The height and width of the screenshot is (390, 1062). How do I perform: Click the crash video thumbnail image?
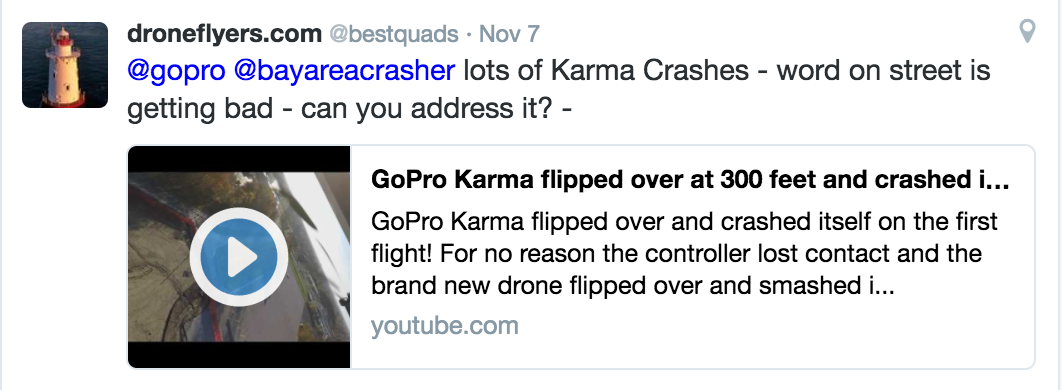[x=239, y=257]
